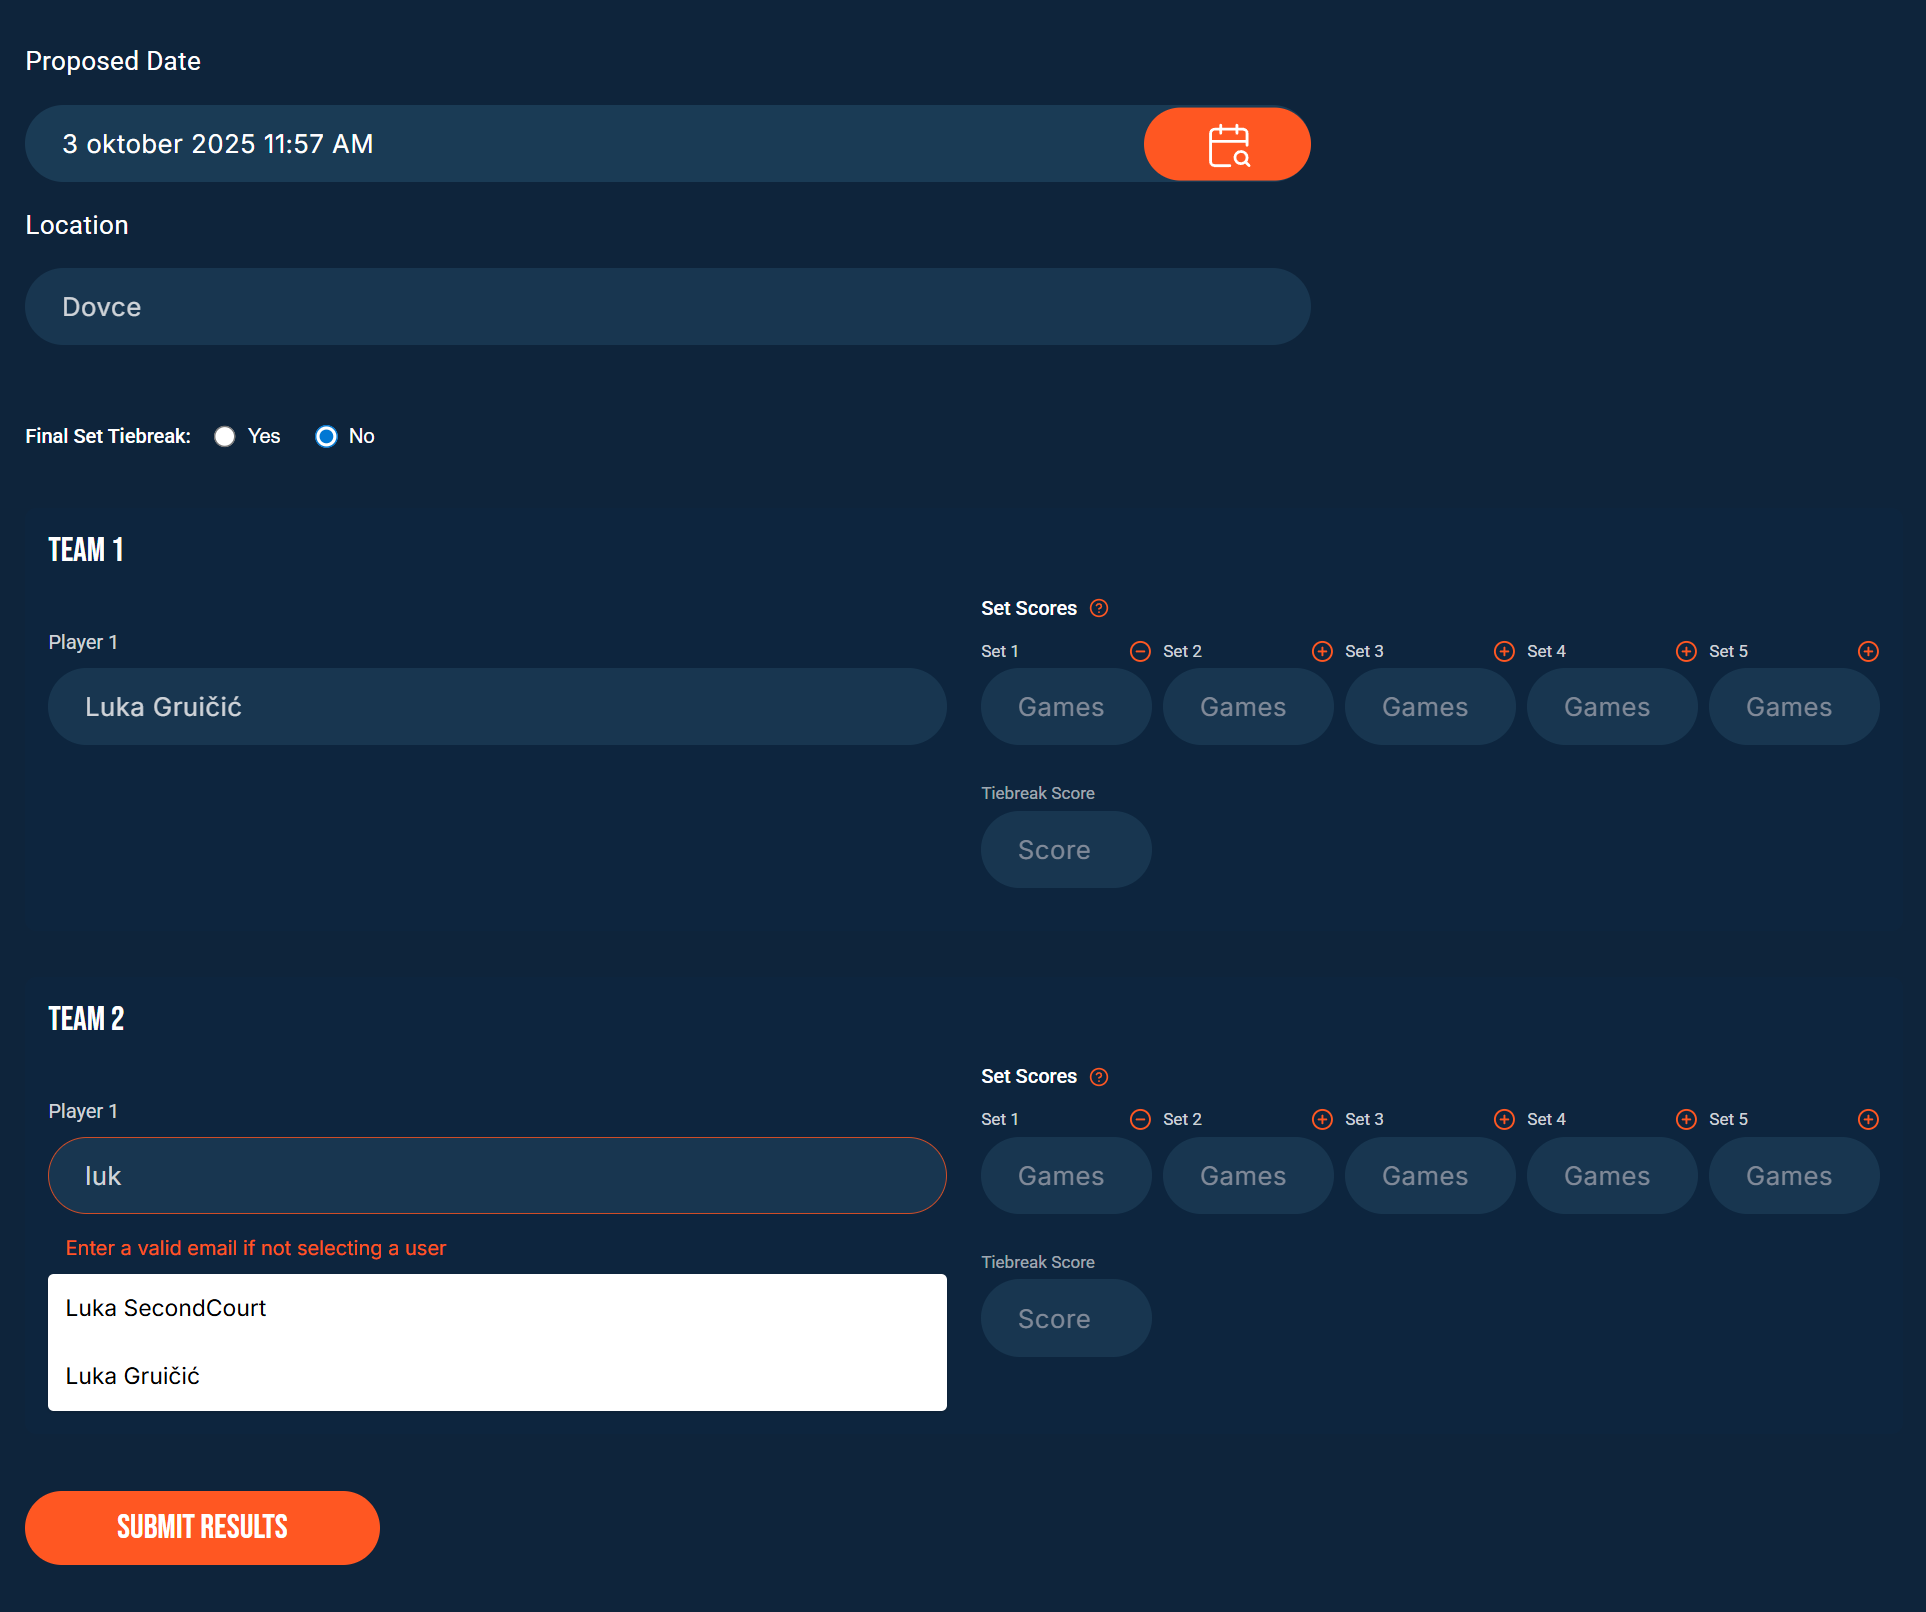Remove Set 1 using the minus icon for Team 1
Viewport: 1926px width, 1612px height.
1139,651
